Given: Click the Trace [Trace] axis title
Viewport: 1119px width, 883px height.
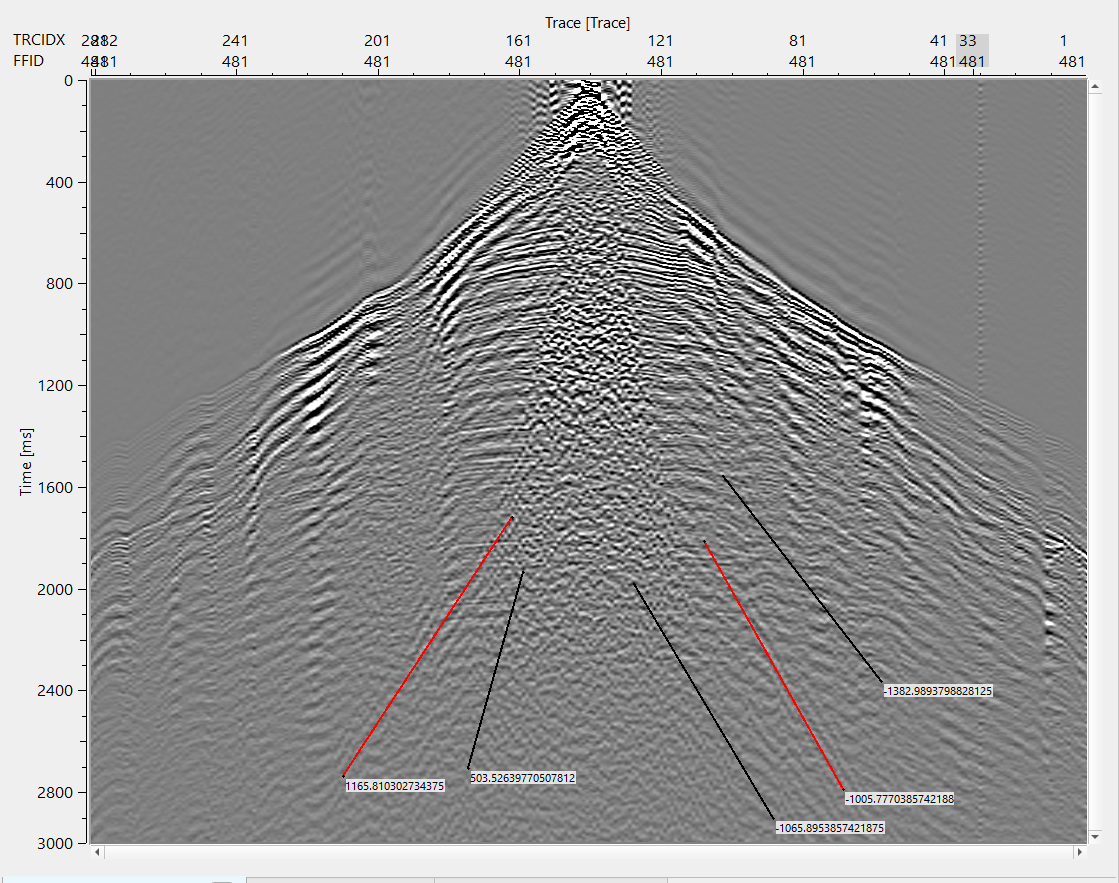Looking at the screenshot, I should pos(587,22).
